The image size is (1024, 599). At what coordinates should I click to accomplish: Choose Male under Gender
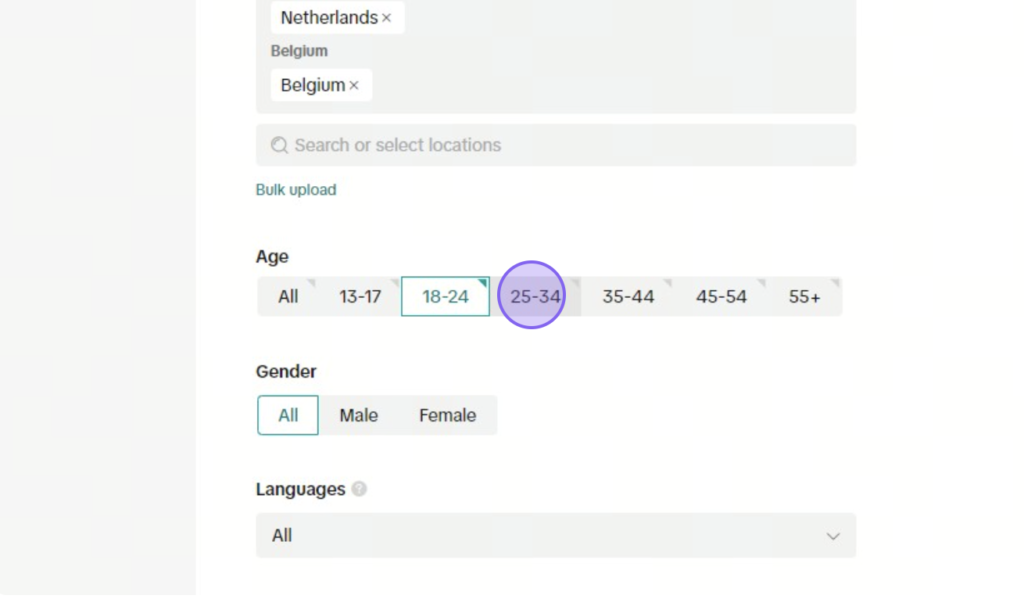click(x=359, y=415)
